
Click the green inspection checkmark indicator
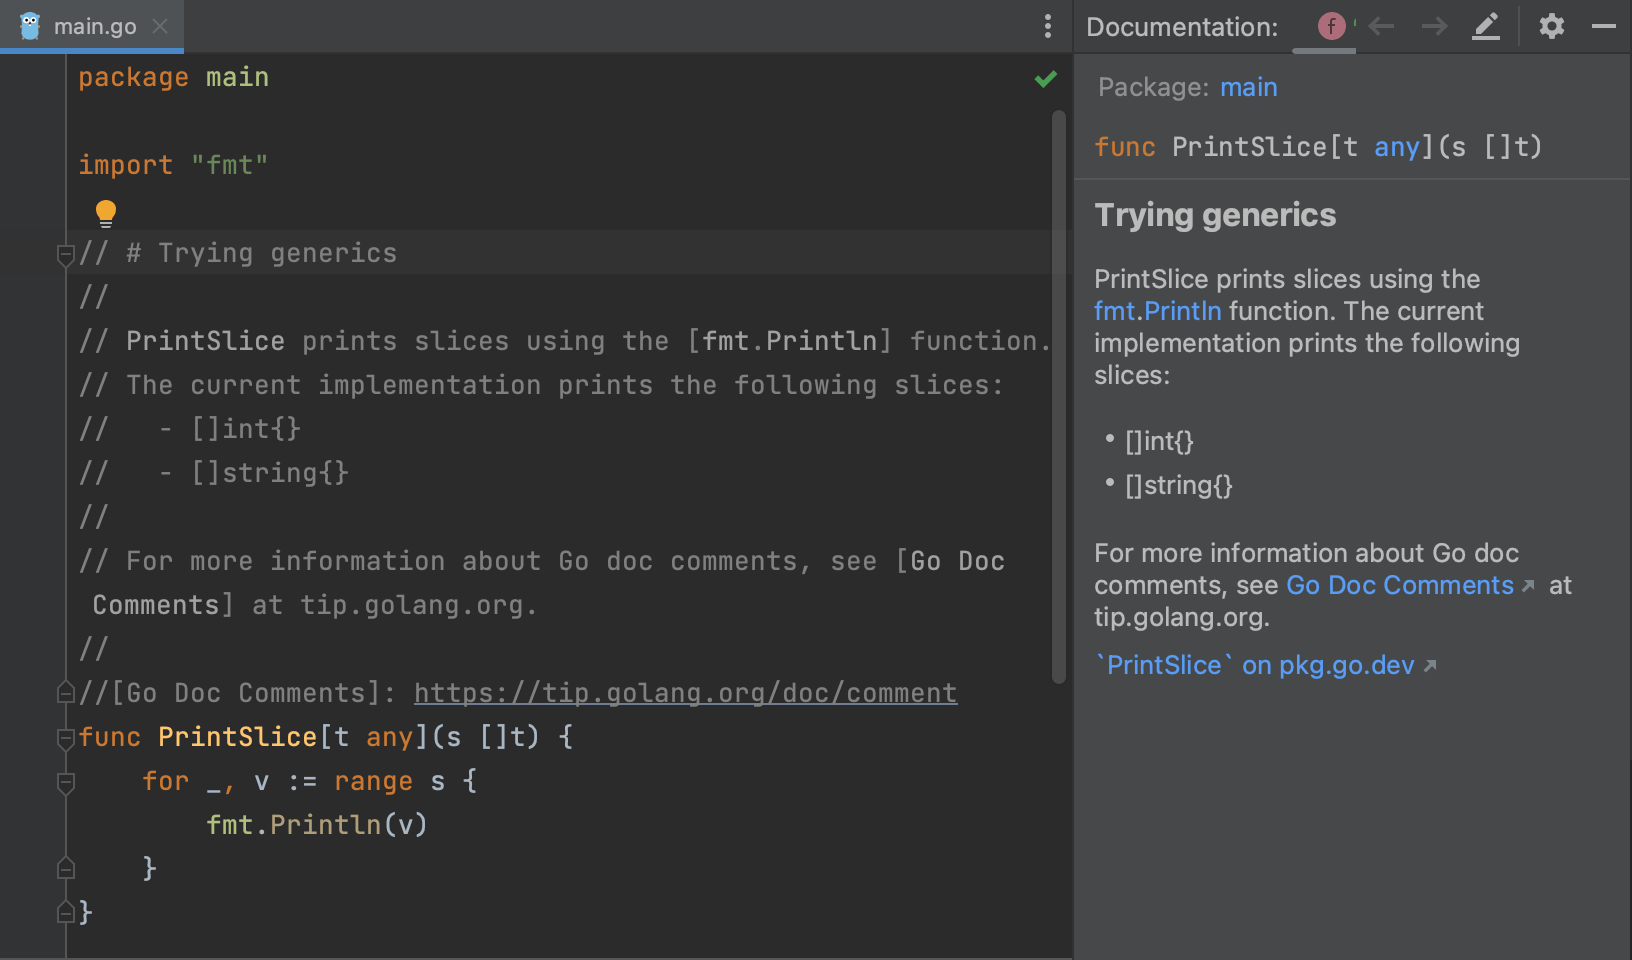[x=1045, y=78]
